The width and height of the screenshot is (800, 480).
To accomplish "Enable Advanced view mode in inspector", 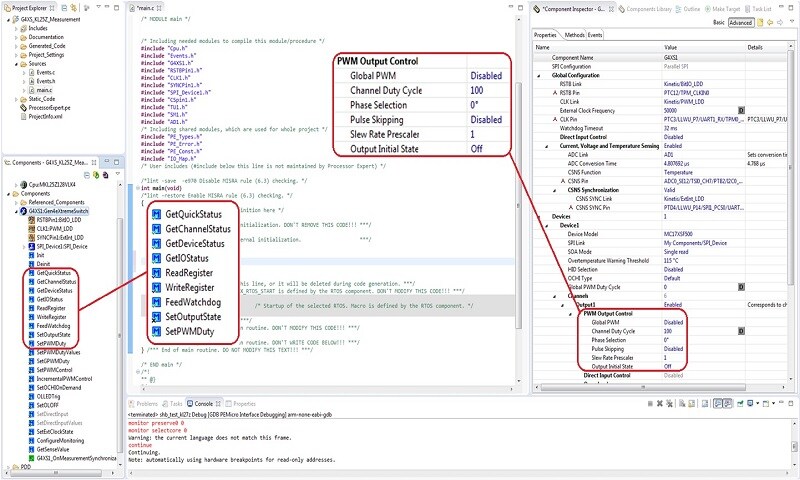I will [x=740, y=21].
